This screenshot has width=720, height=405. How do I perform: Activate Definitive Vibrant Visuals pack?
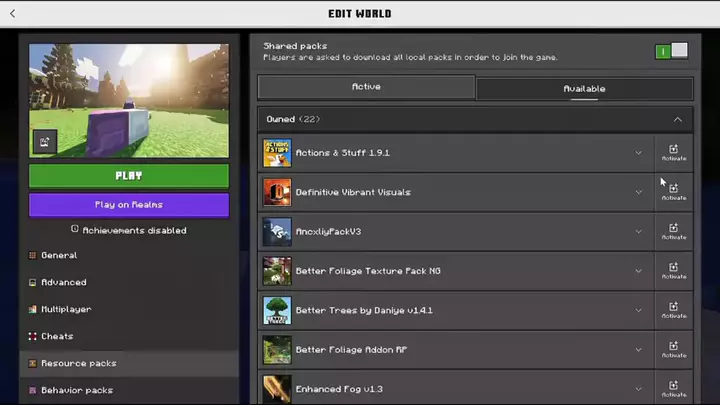674,192
